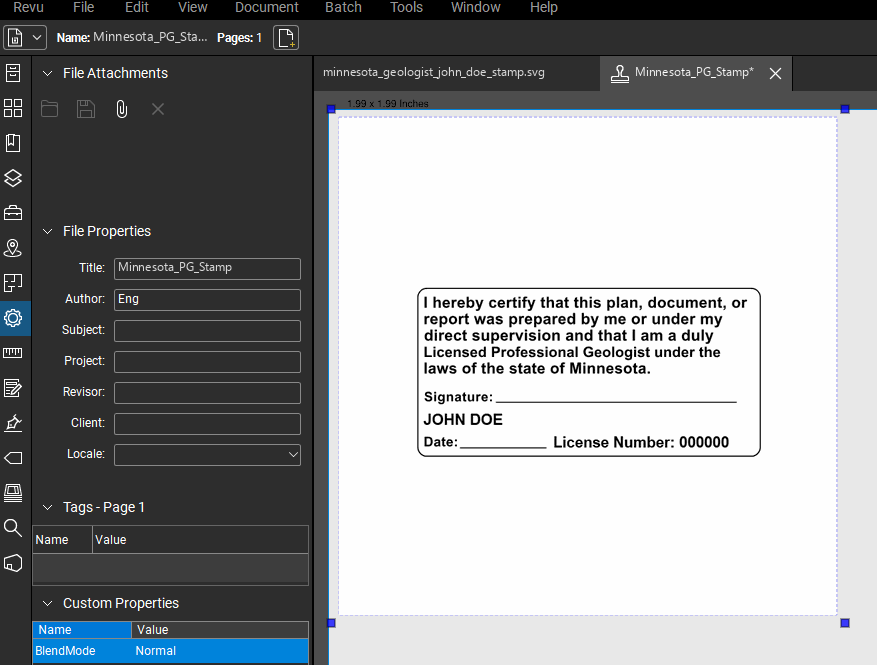Click the Signature line in the stamp

(616, 401)
